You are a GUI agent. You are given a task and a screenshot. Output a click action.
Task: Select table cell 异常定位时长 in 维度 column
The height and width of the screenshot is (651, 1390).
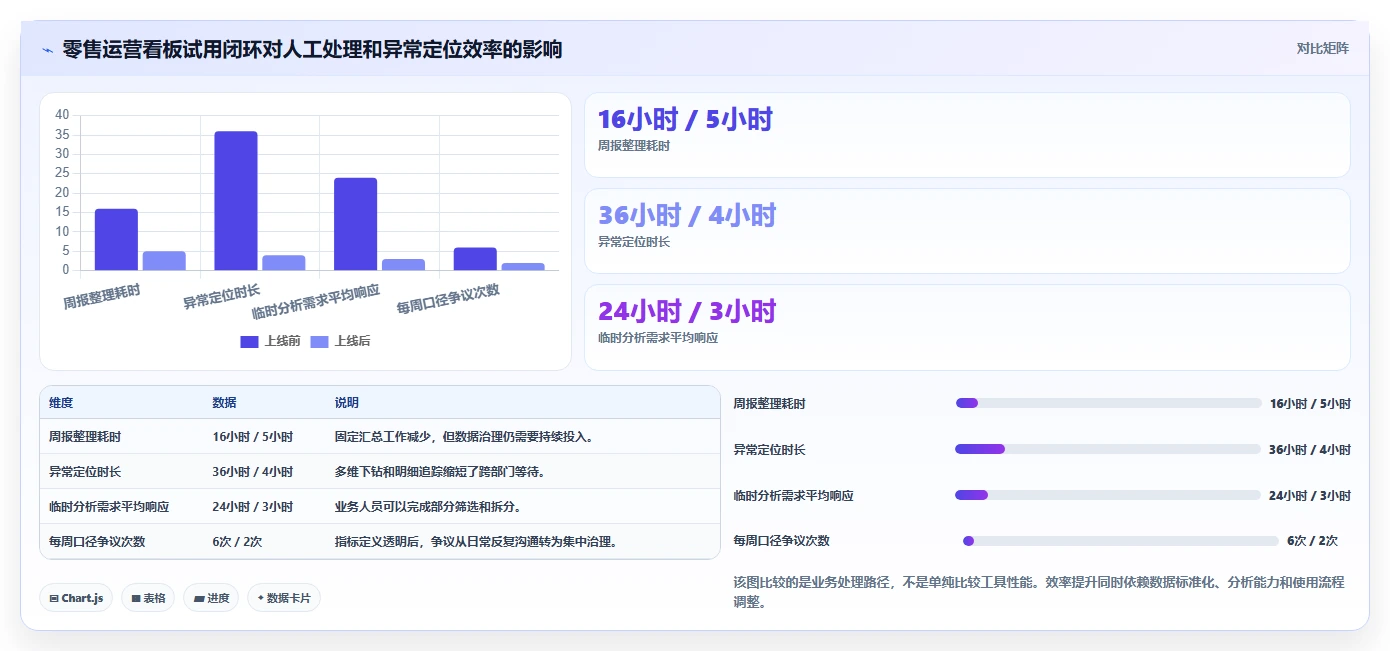point(85,472)
